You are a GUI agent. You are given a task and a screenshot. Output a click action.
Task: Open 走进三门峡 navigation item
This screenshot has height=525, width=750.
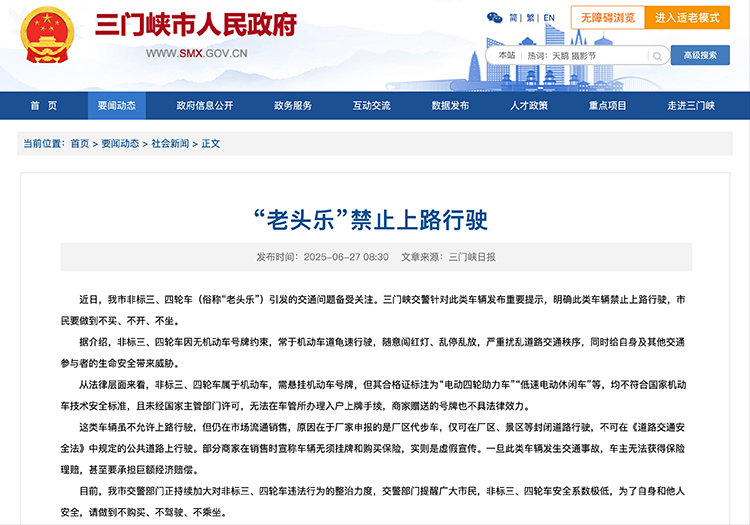691,106
